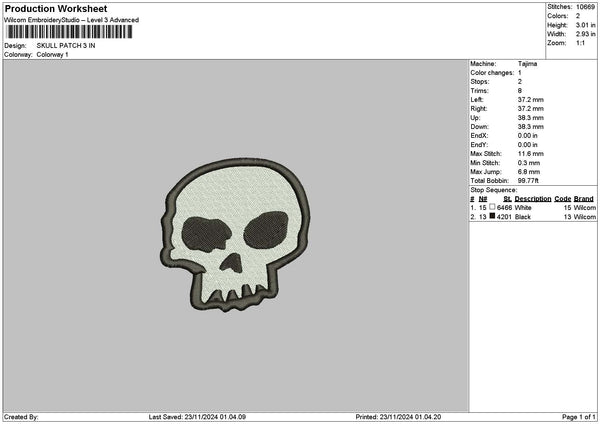Click the EndX value 0.00 in
This screenshot has width=600, height=424.
(528, 136)
